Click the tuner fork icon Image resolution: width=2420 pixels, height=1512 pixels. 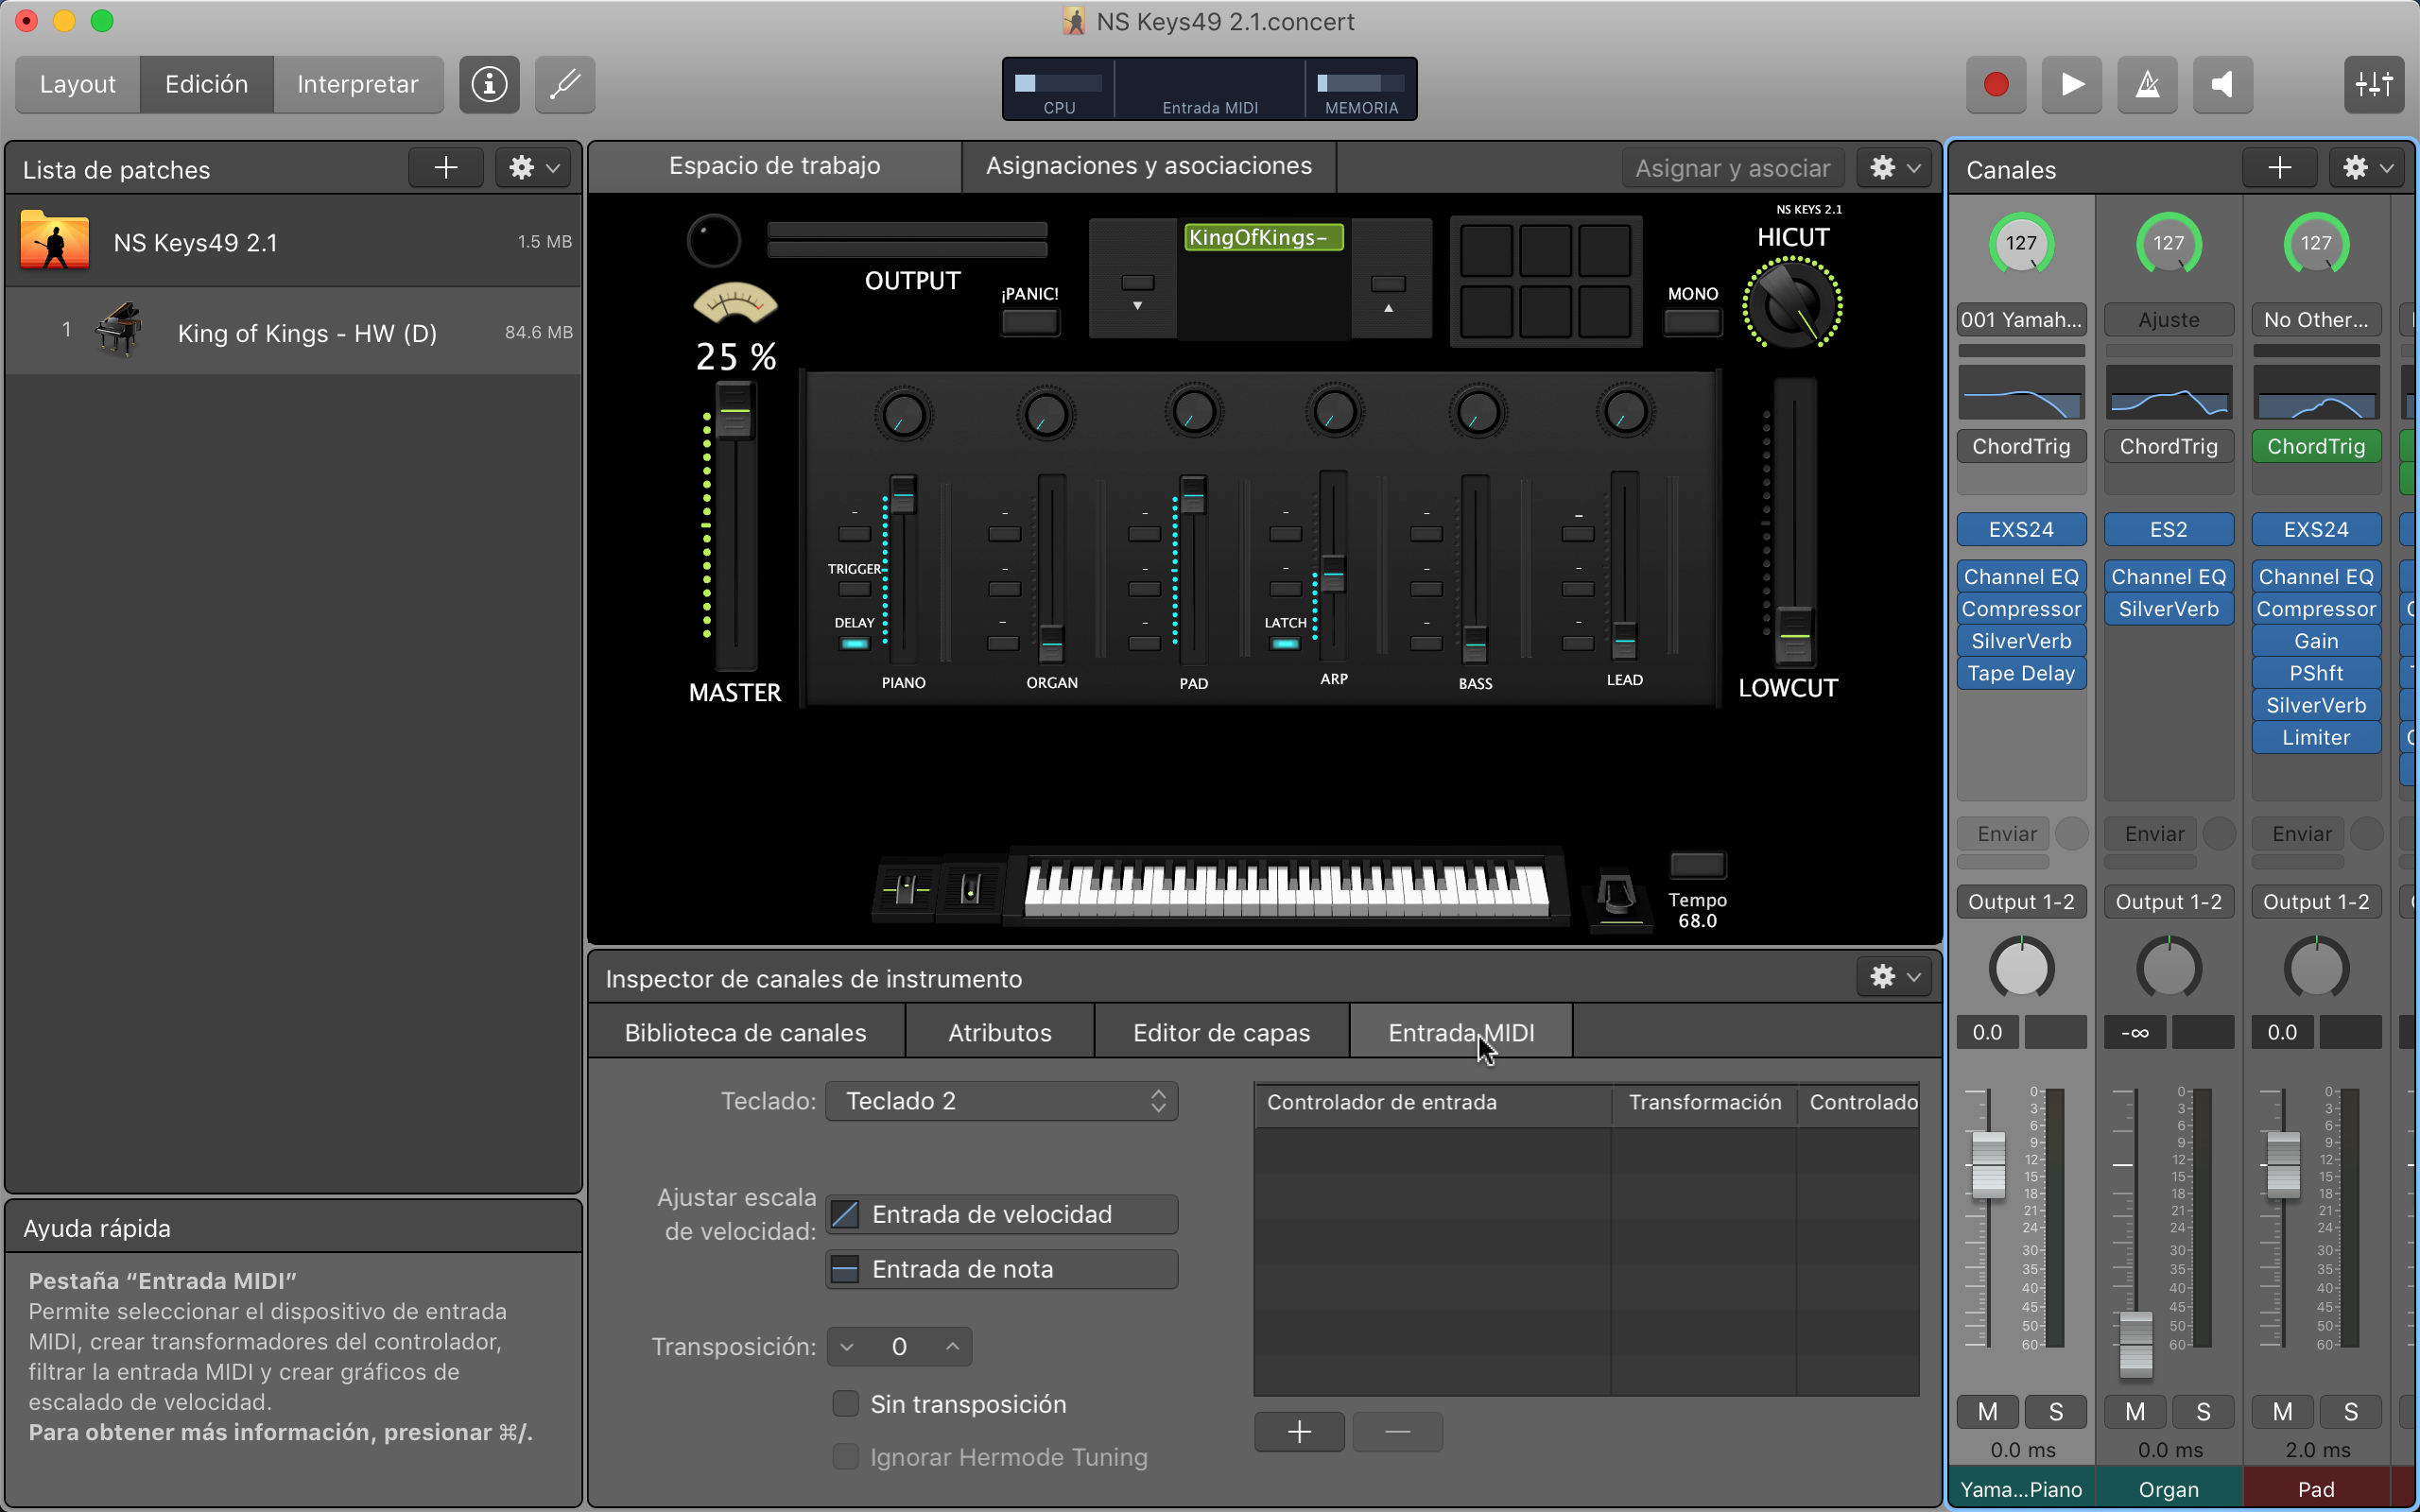(565, 84)
